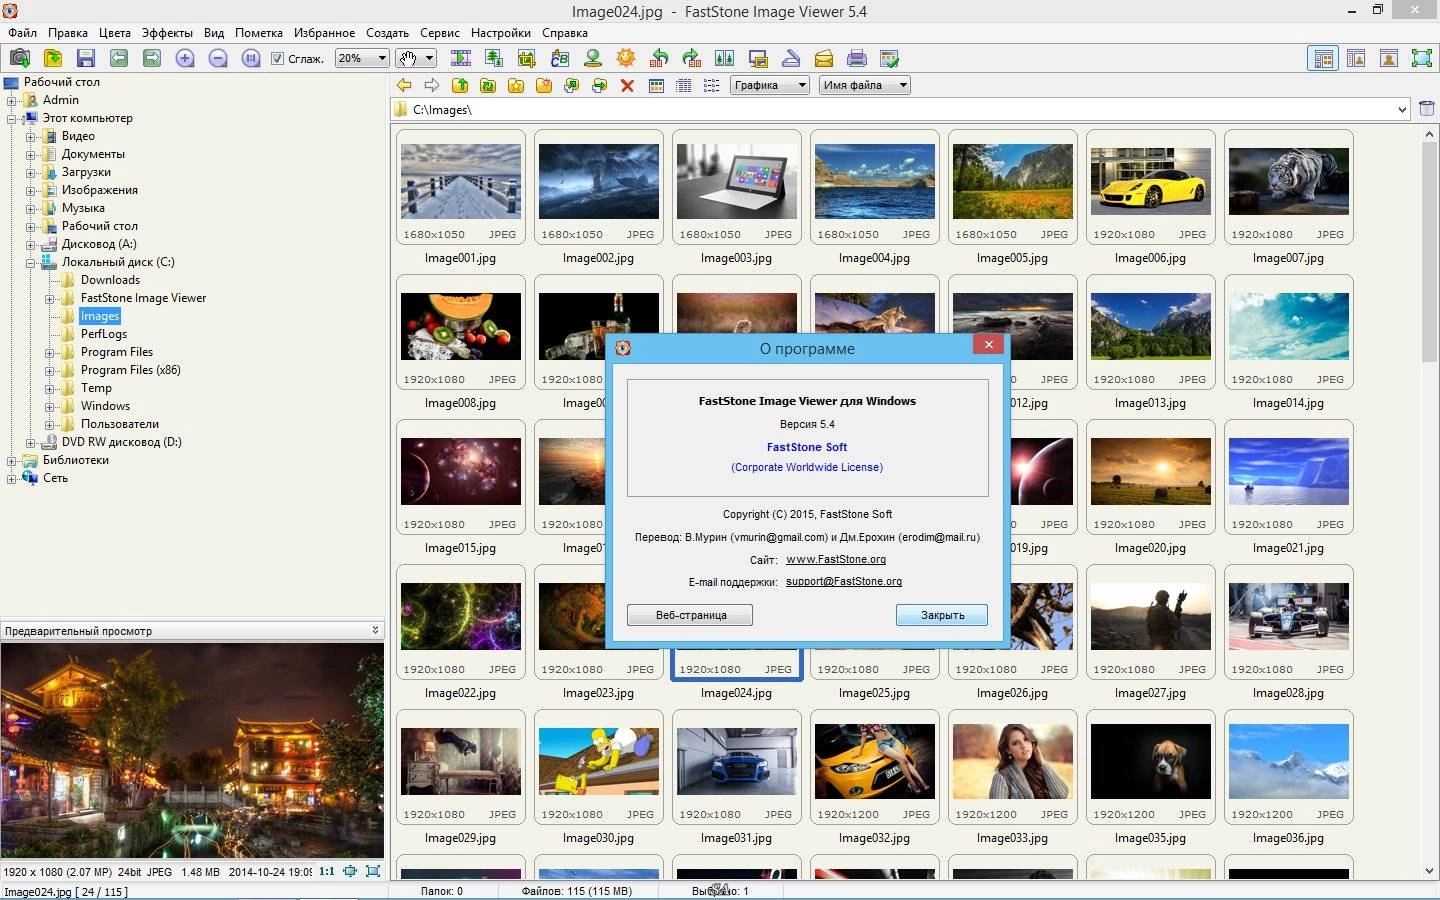1440x900 pixels.
Task: Click the compare images icon
Action: click(725, 58)
